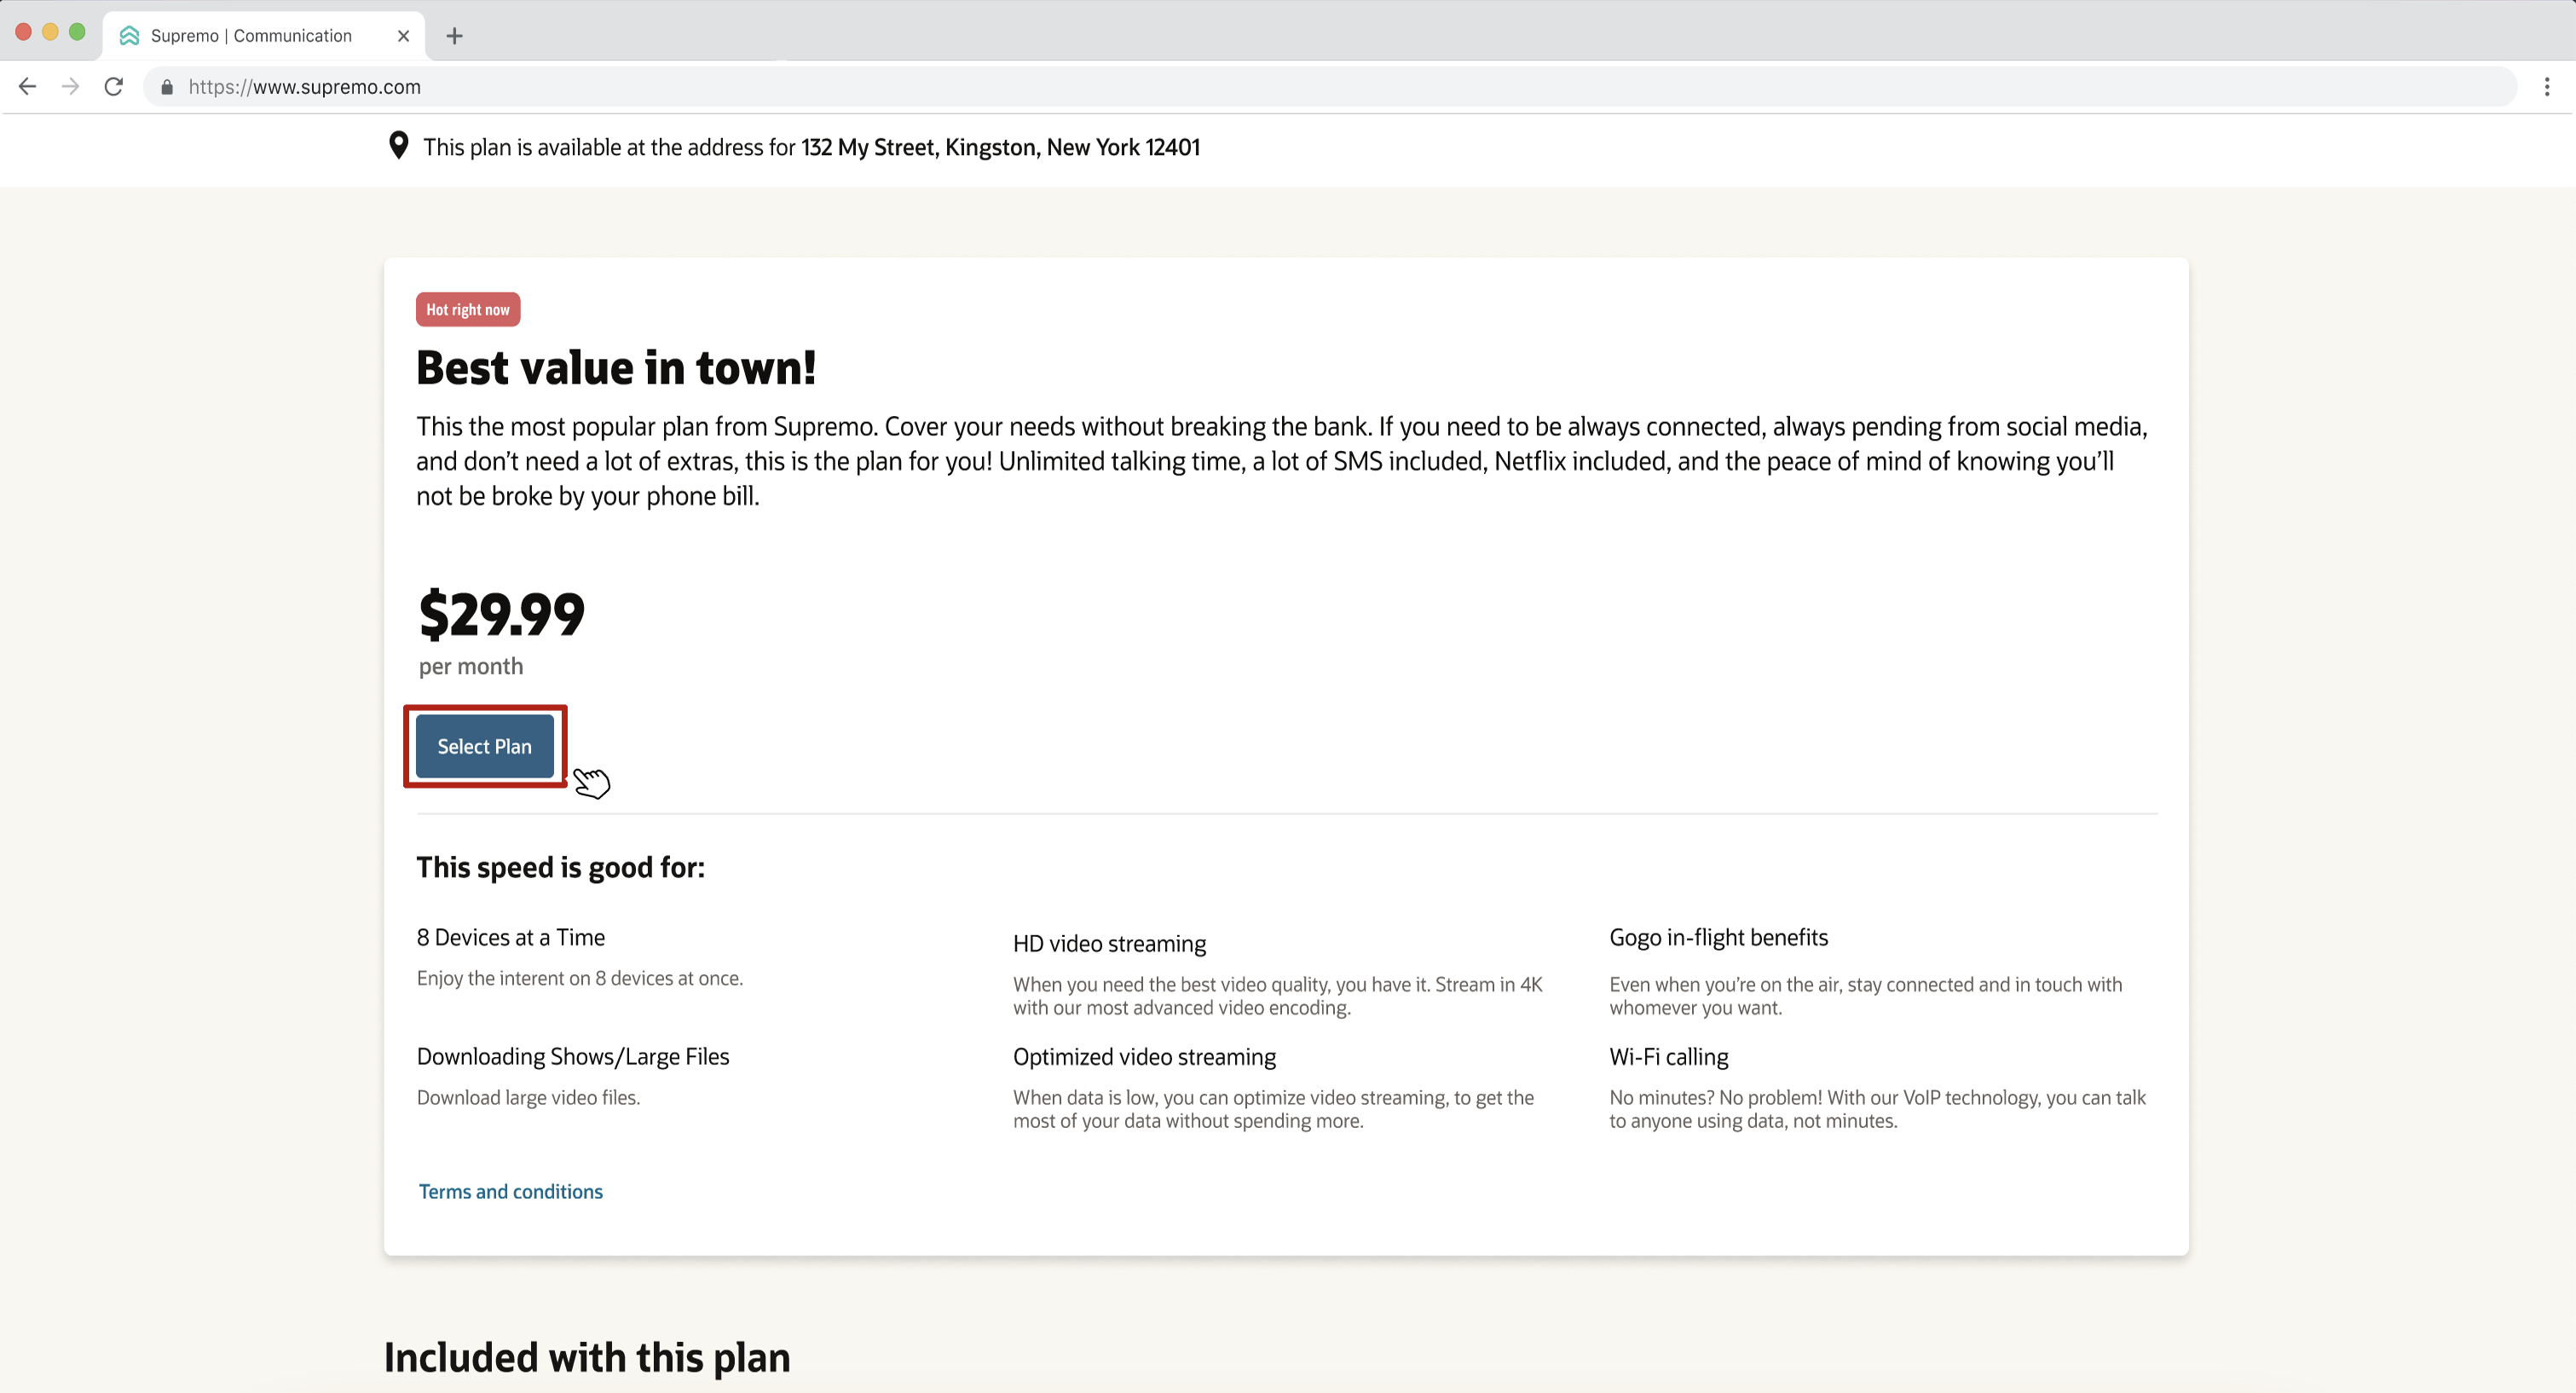
Task: Click the 'Hot right now' badge
Action: point(467,309)
